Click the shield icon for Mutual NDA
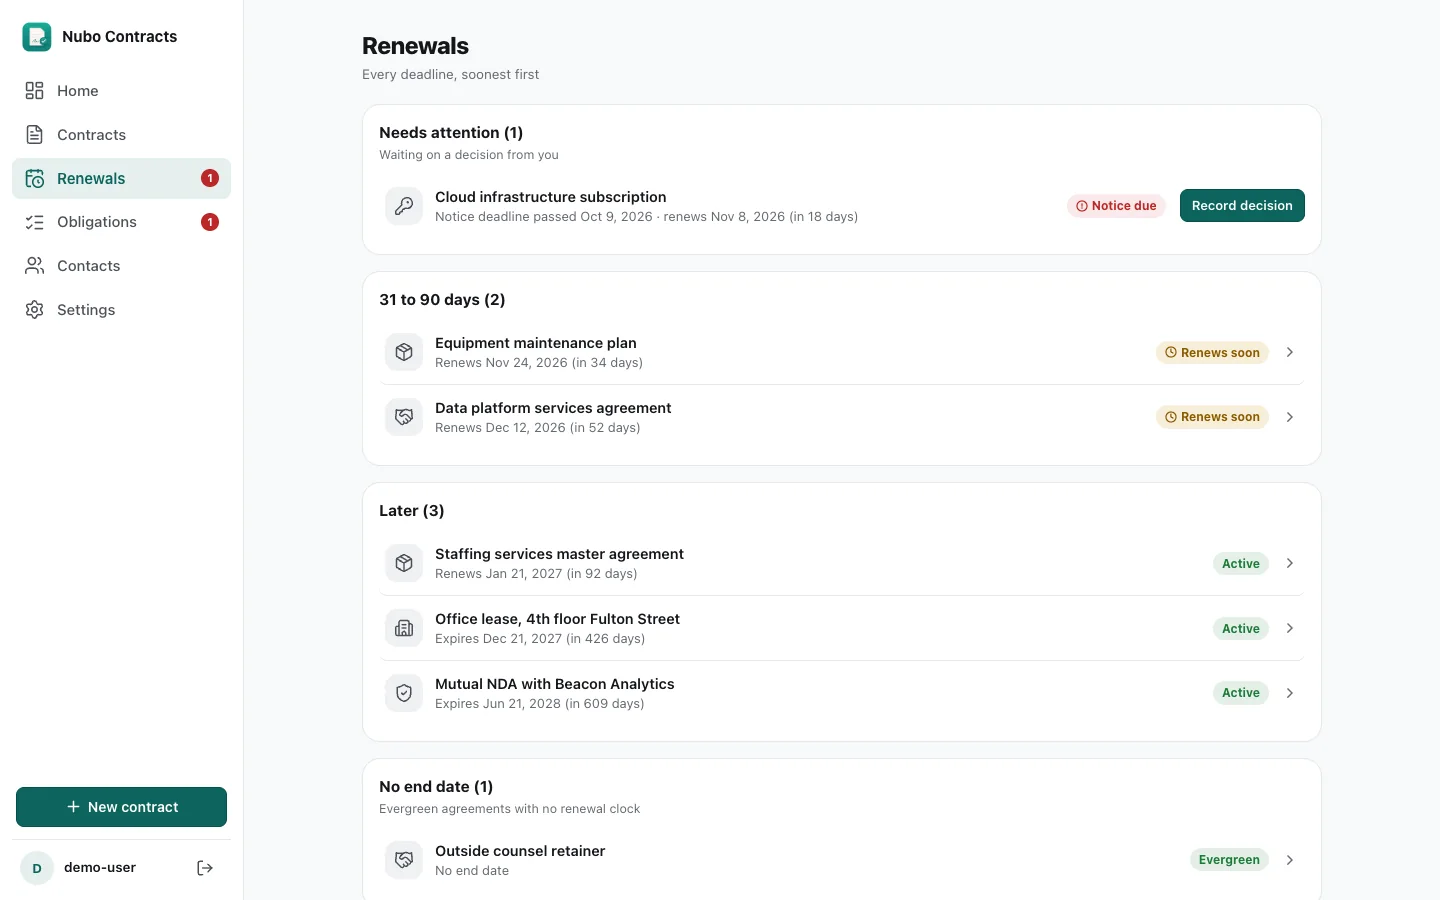Viewport: 1440px width, 900px height. 404,693
